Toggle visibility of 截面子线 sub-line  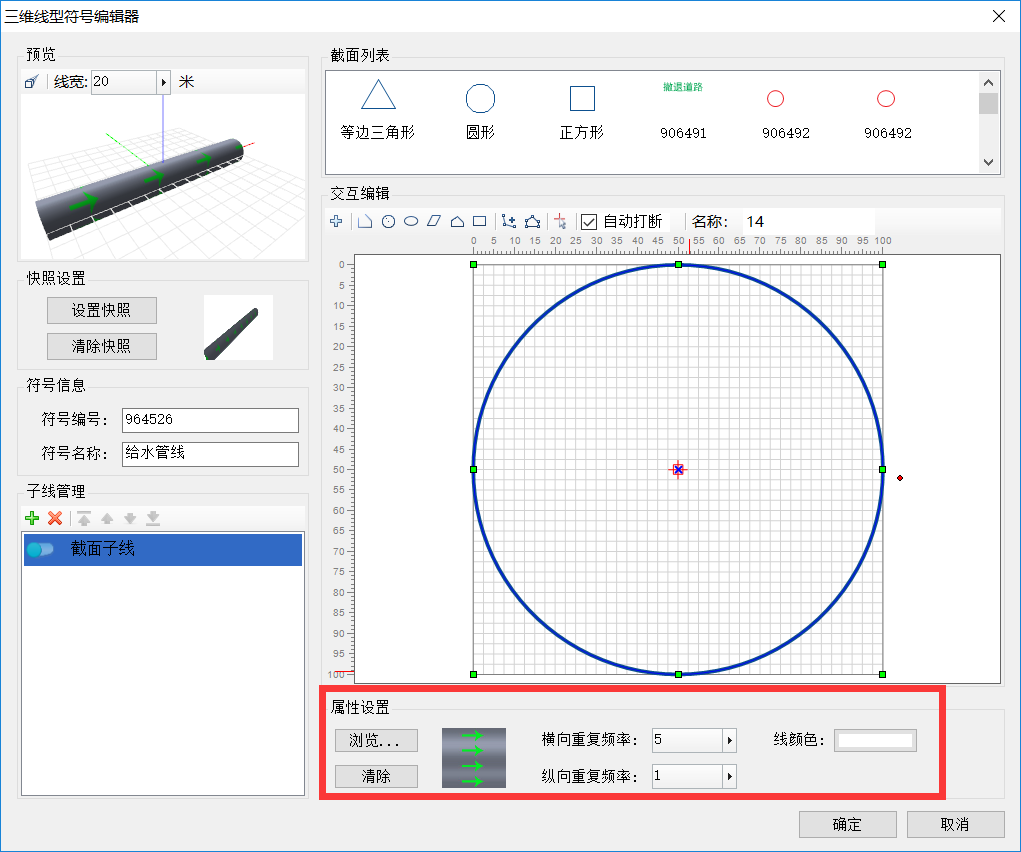41,549
